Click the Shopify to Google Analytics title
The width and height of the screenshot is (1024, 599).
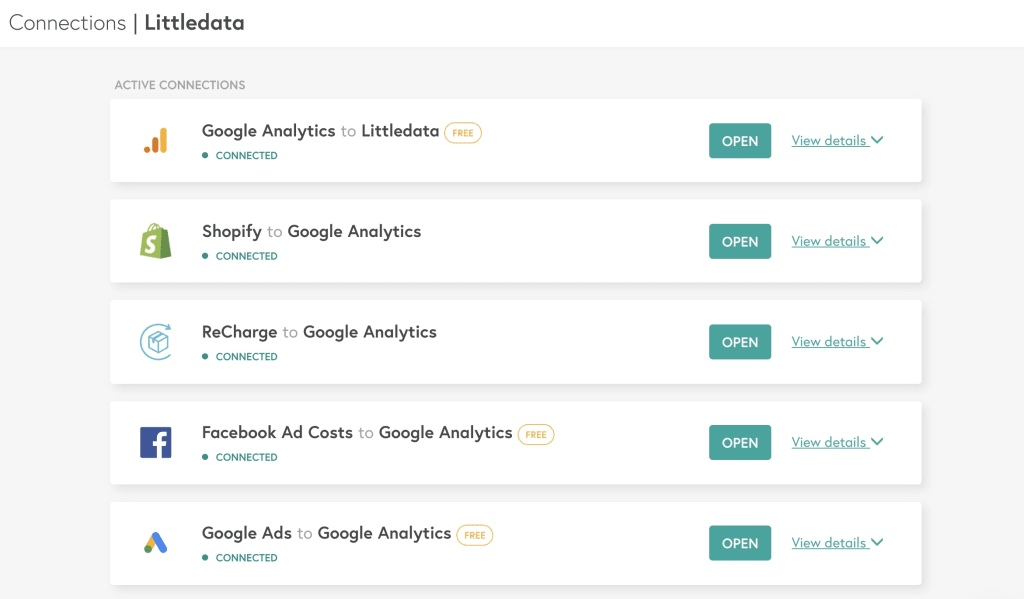[x=312, y=232]
